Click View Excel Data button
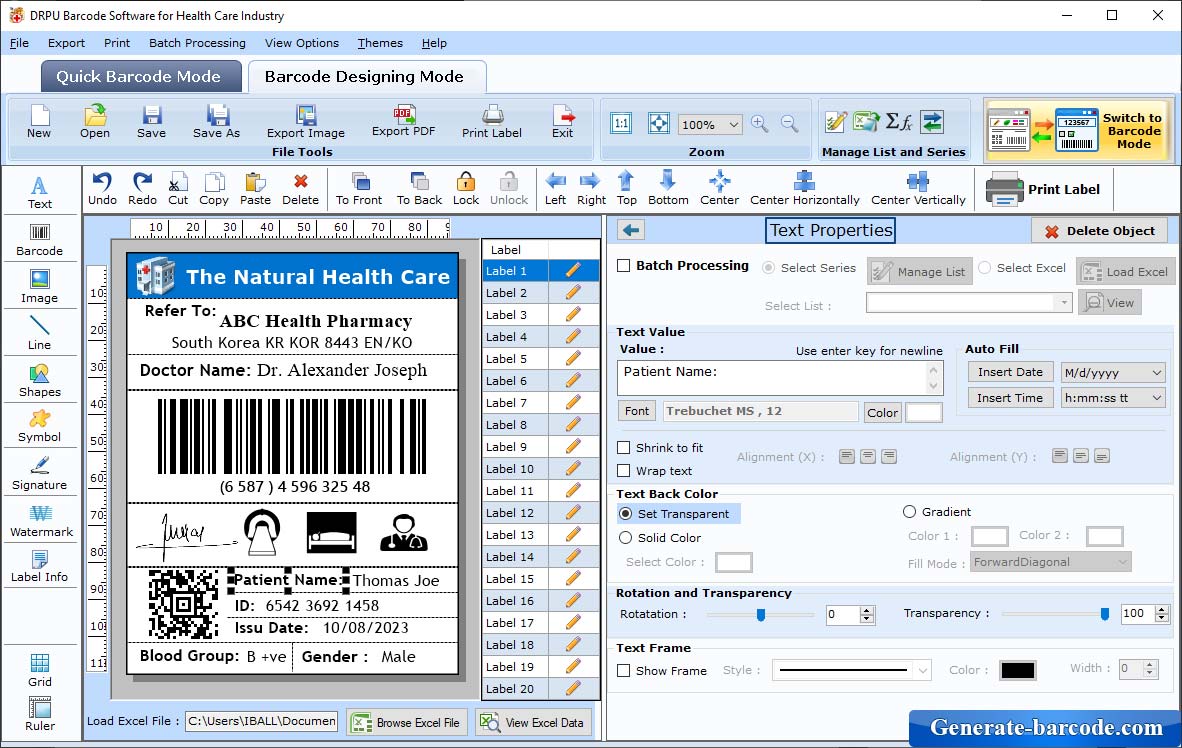The height and width of the screenshot is (748, 1182). pyautogui.click(x=534, y=722)
